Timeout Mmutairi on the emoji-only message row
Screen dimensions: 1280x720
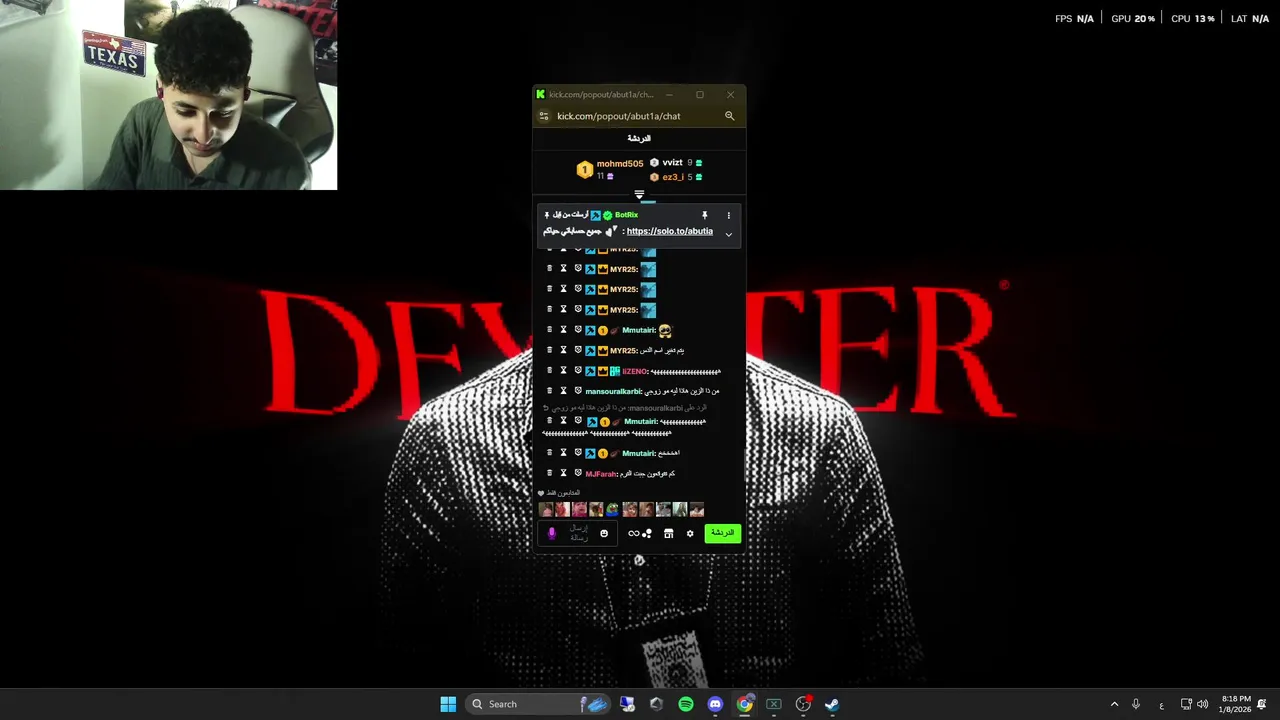[x=563, y=329]
